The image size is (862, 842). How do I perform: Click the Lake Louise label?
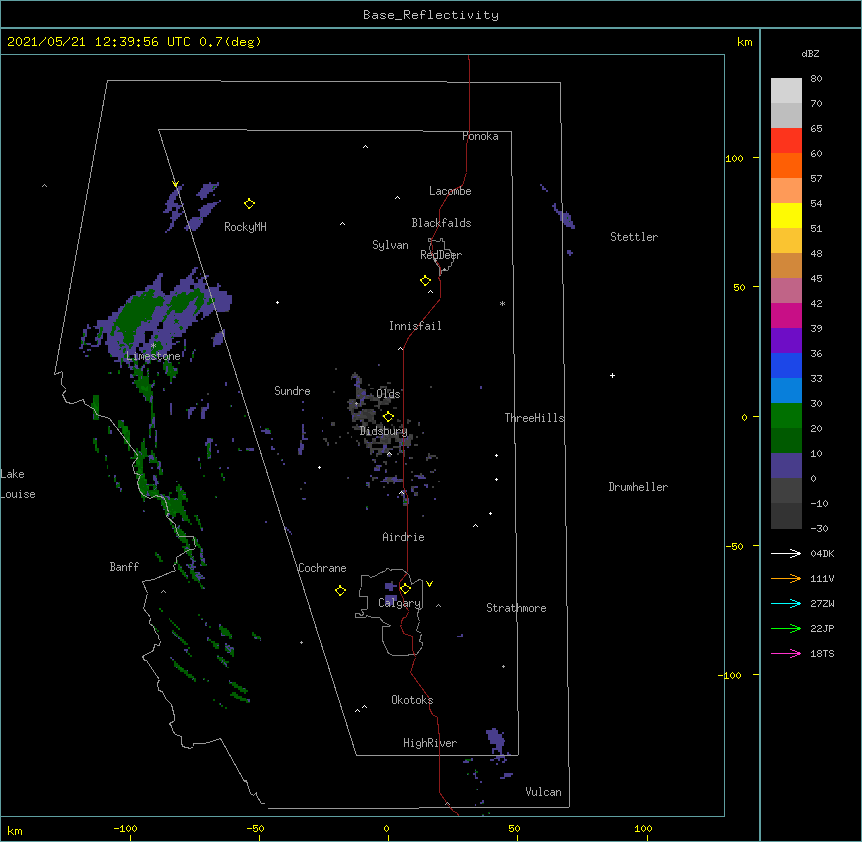point(18,484)
